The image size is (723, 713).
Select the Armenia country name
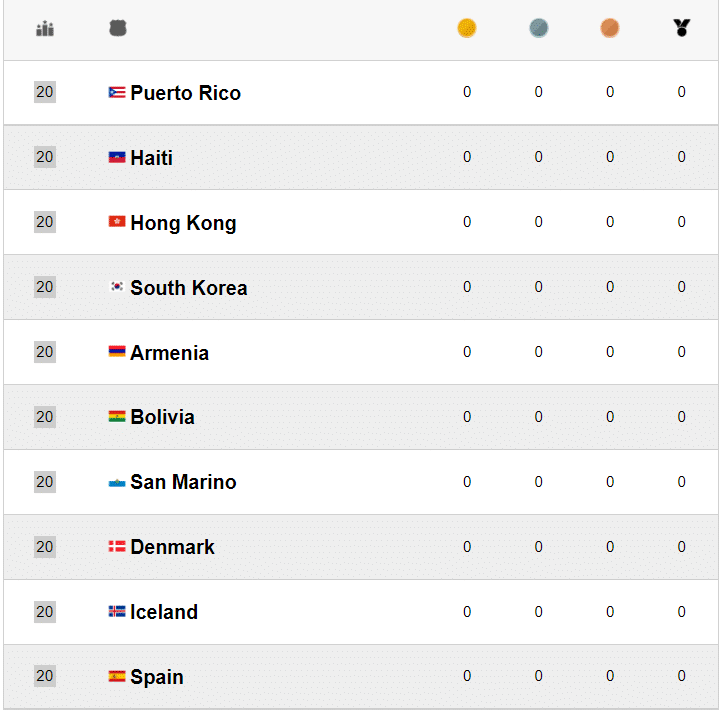coord(169,353)
